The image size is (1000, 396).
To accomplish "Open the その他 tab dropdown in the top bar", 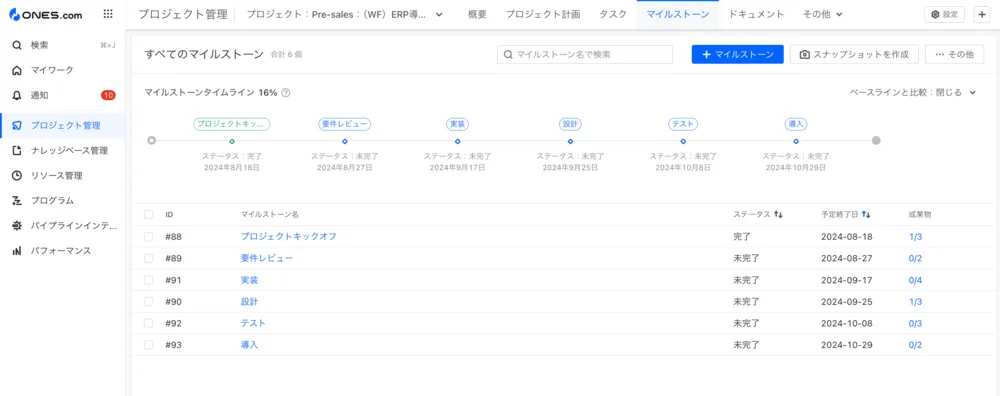I will coord(823,14).
